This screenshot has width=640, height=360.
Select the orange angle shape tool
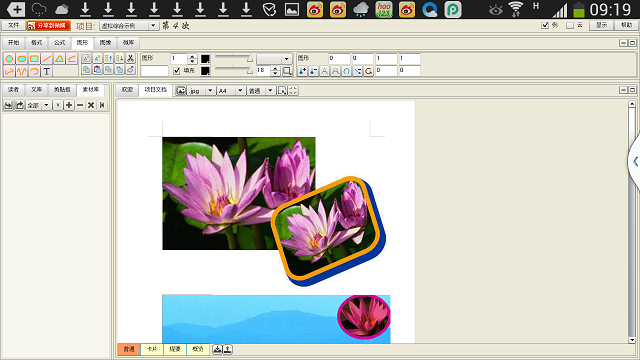[72, 59]
